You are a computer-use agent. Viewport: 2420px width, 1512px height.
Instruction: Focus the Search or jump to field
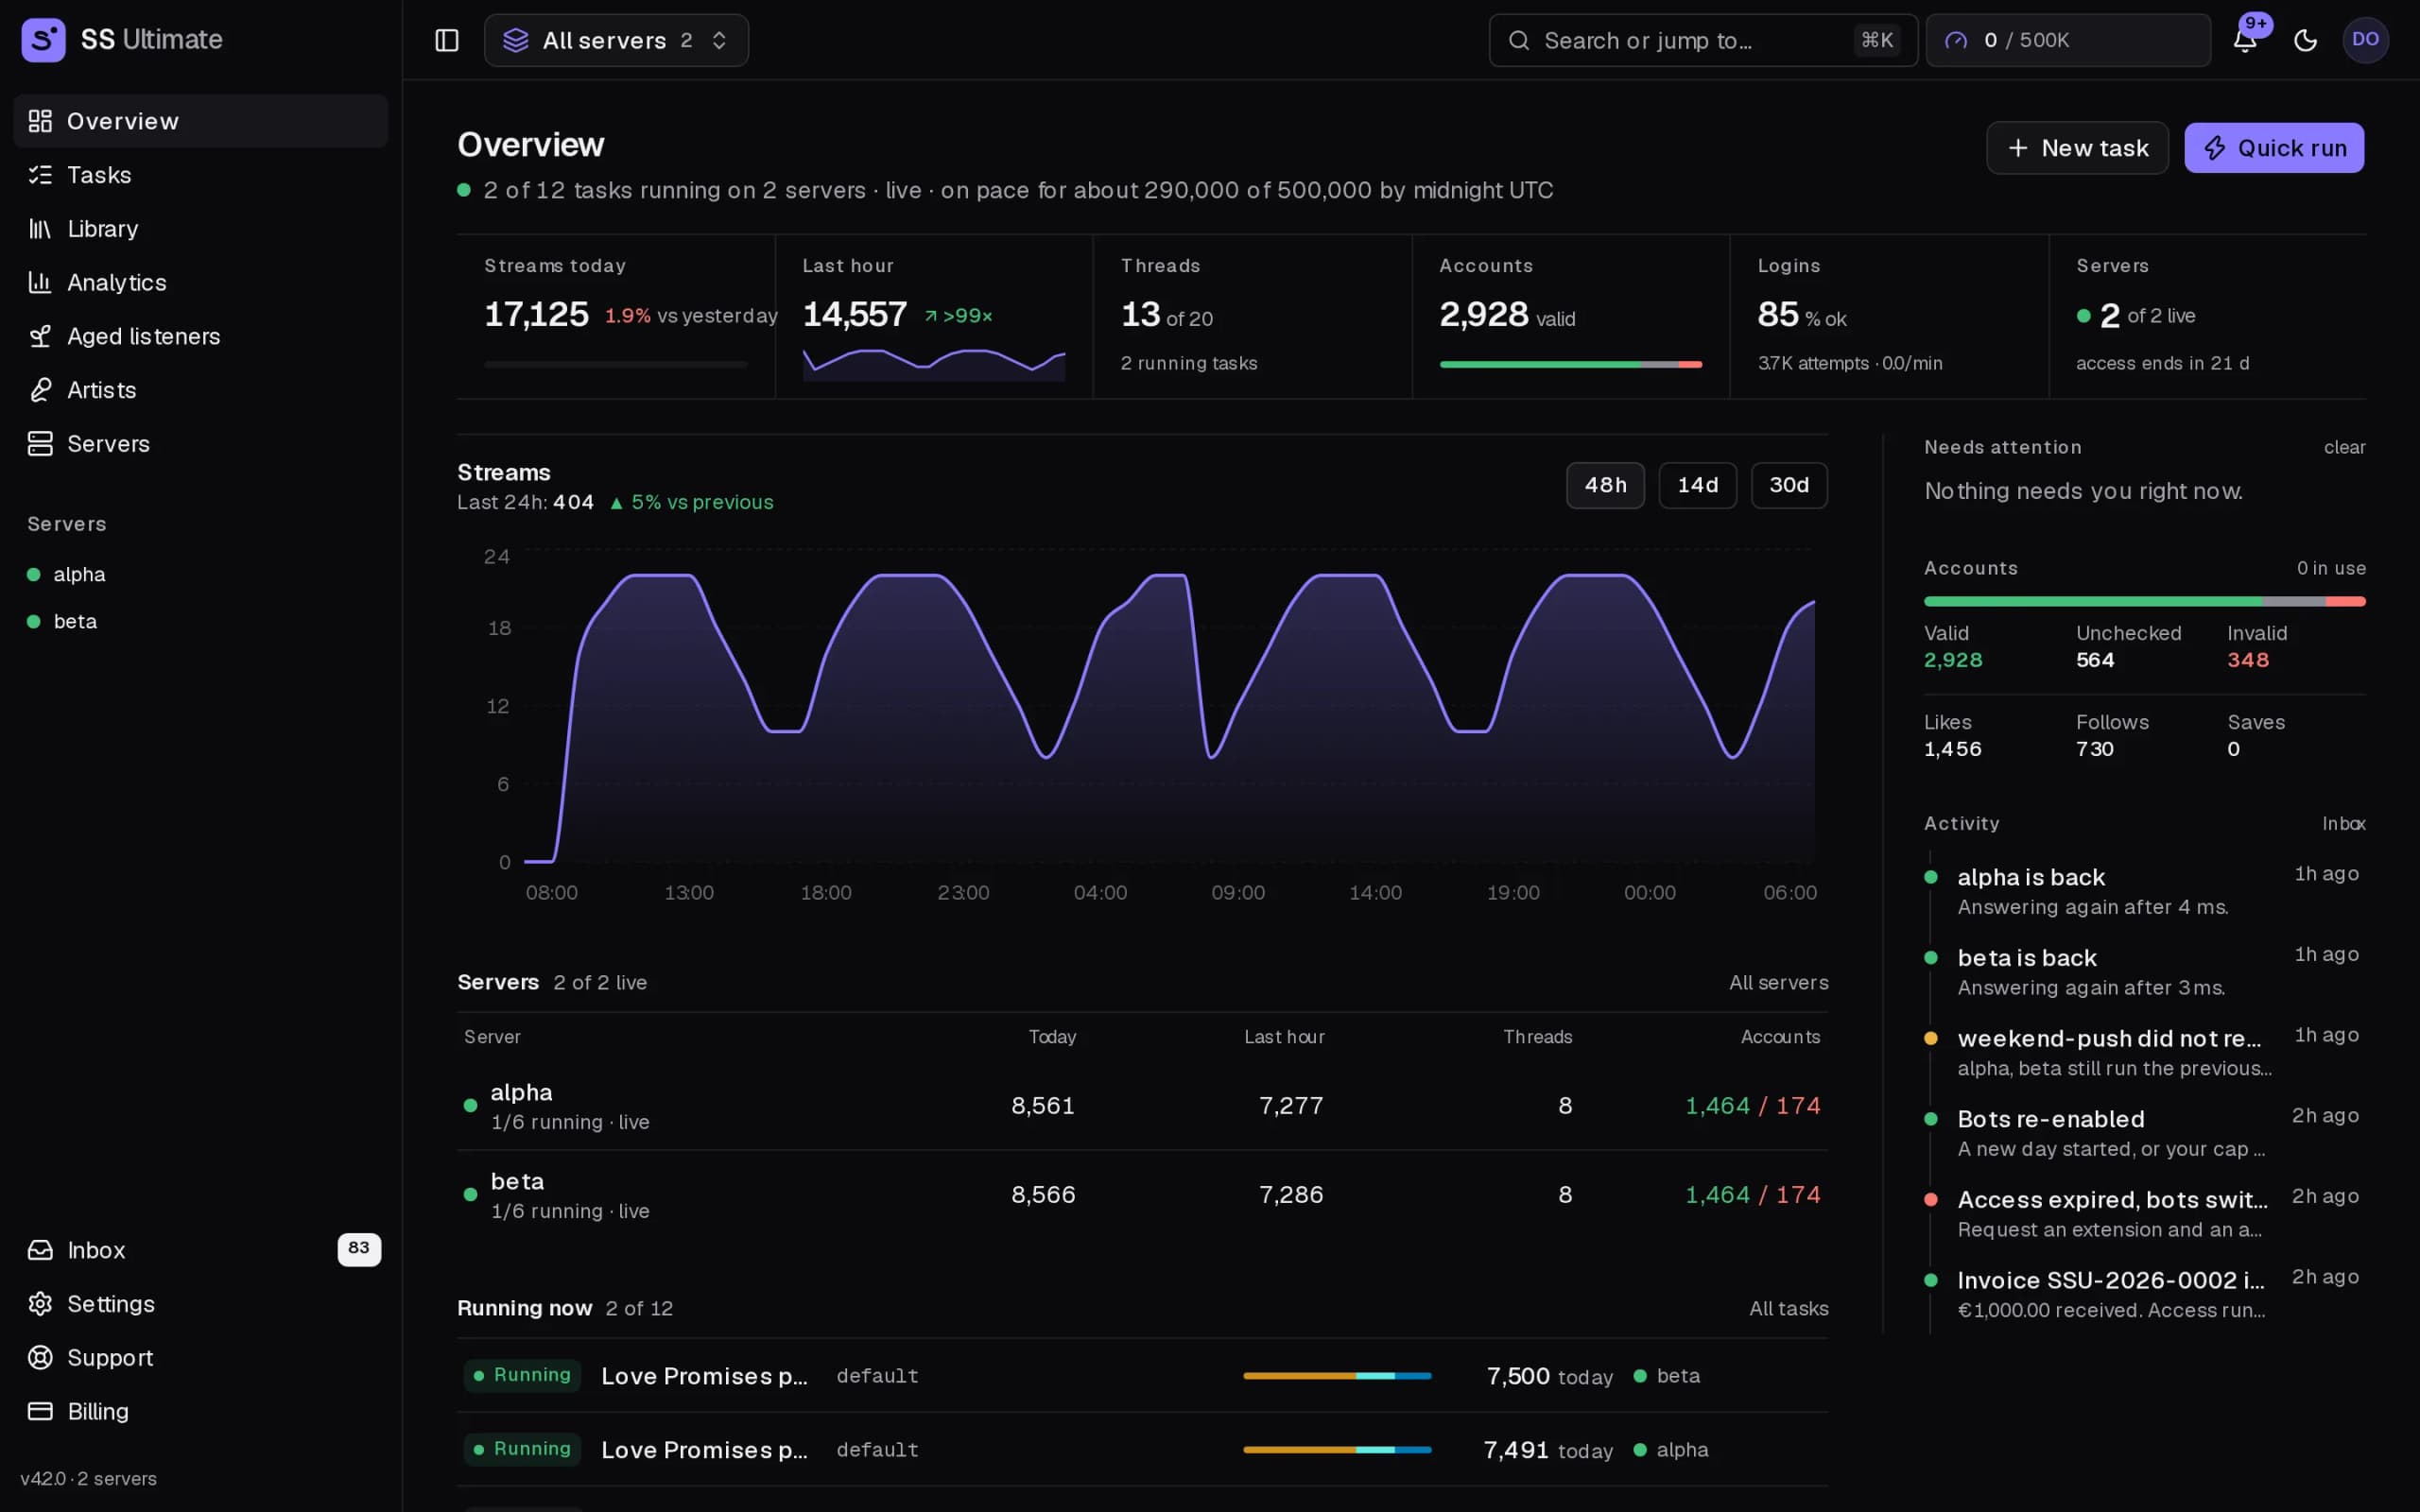coord(1703,40)
